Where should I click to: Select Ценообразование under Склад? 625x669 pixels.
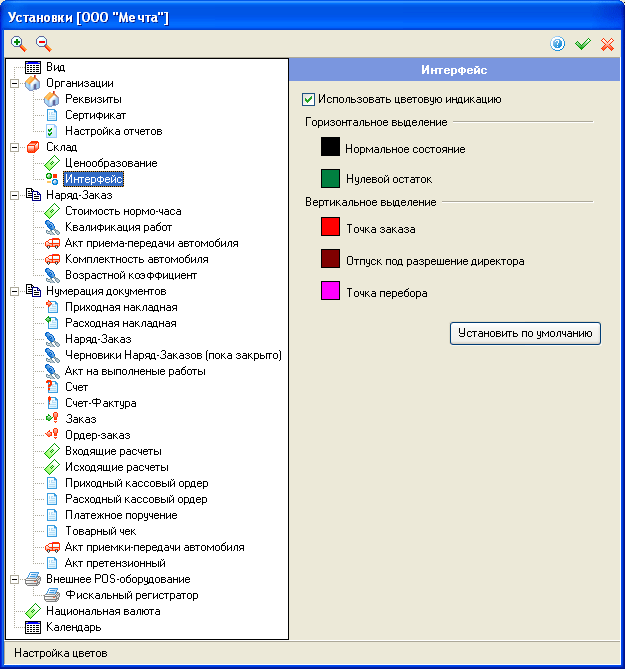click(x=111, y=163)
